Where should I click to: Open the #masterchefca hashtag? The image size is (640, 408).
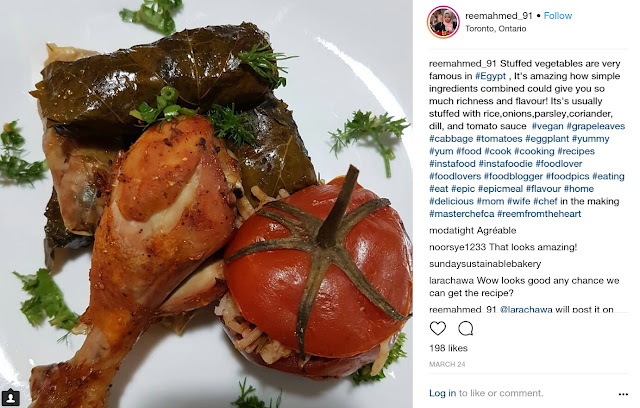coord(462,214)
